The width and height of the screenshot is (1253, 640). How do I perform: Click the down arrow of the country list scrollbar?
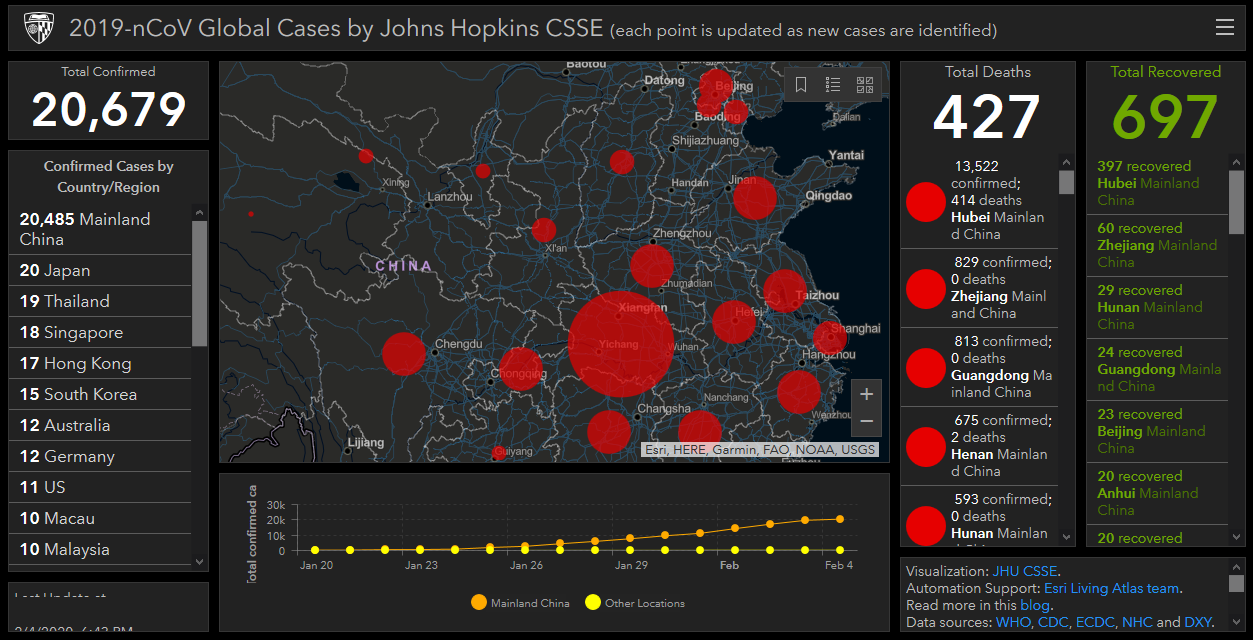[x=200, y=562]
